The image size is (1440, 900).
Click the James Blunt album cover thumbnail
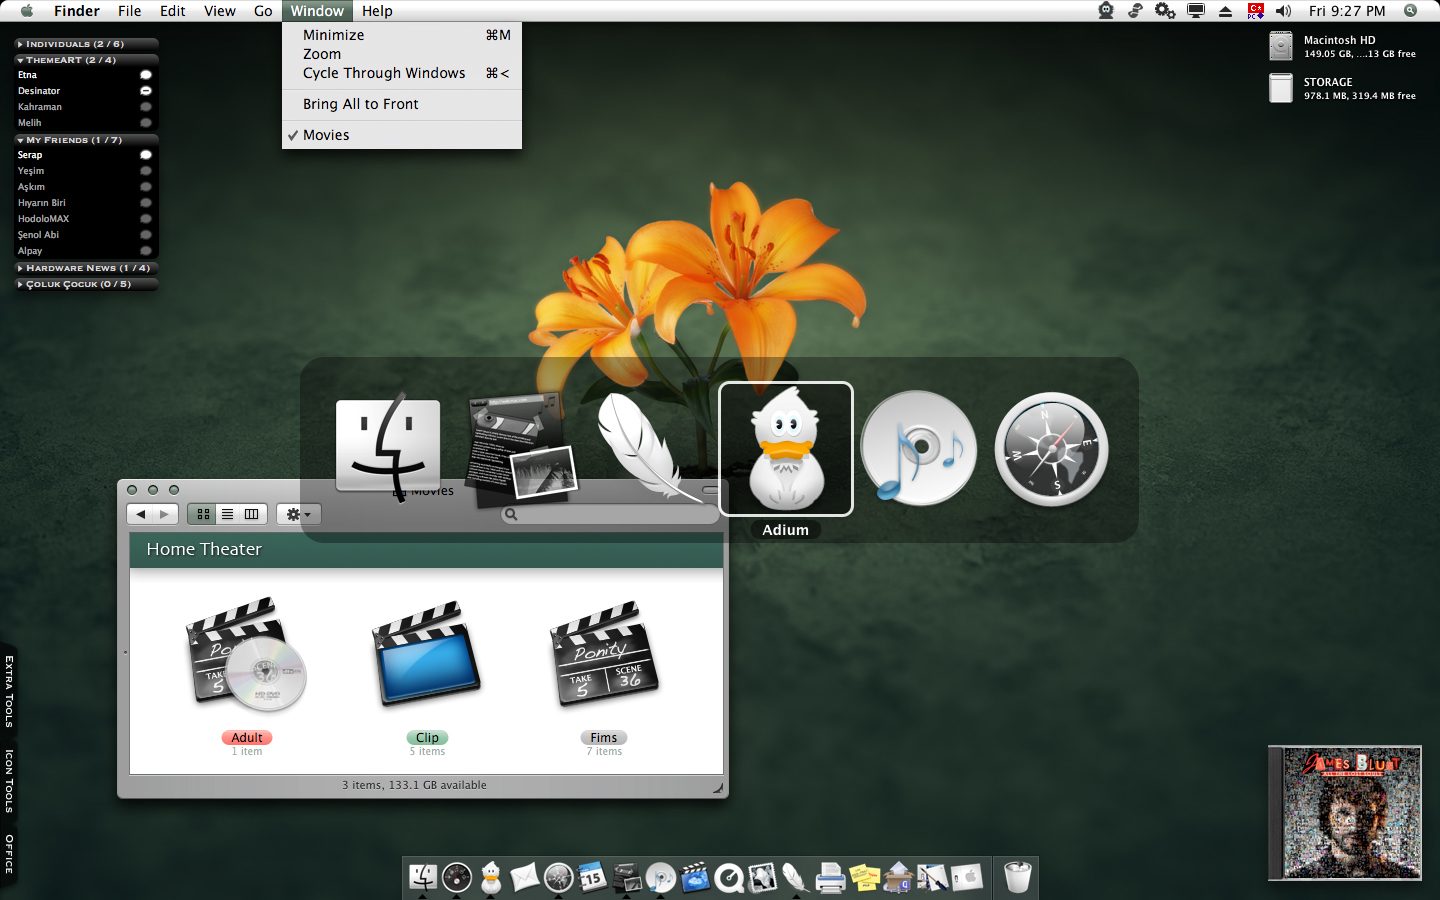(x=1345, y=813)
